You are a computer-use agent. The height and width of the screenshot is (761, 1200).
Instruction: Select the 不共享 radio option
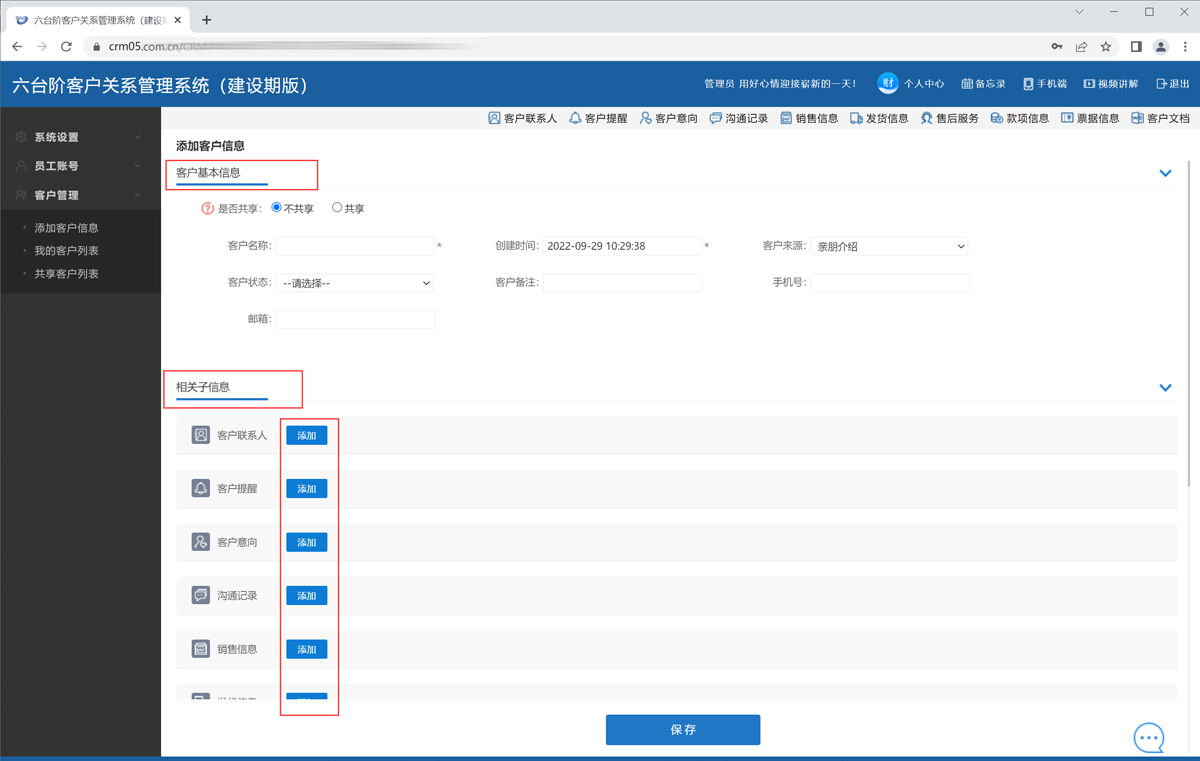[x=277, y=208]
